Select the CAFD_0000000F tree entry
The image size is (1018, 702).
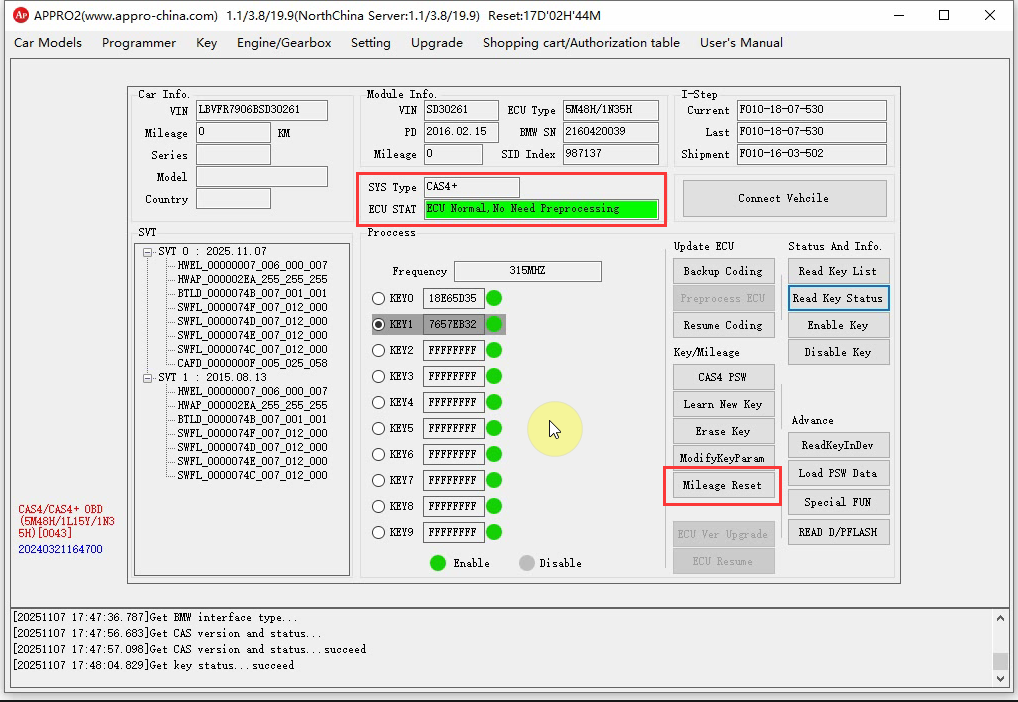pos(252,364)
